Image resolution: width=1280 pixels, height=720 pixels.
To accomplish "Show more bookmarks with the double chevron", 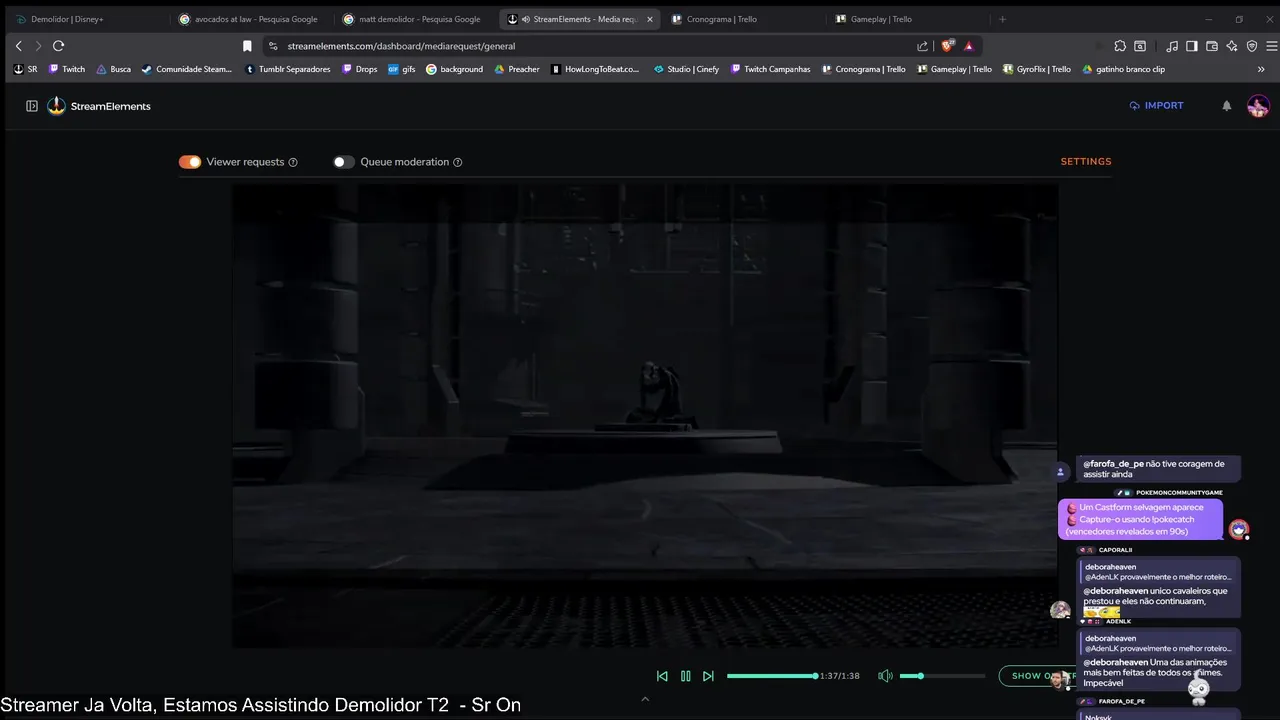I will (1260, 69).
